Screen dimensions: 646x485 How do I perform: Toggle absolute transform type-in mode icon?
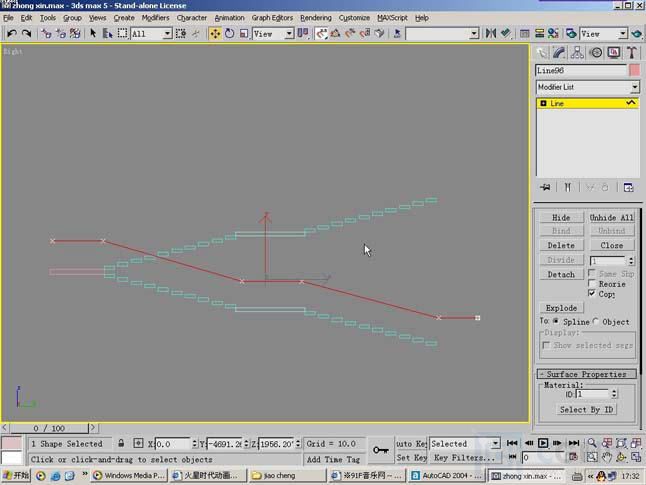(x=138, y=443)
